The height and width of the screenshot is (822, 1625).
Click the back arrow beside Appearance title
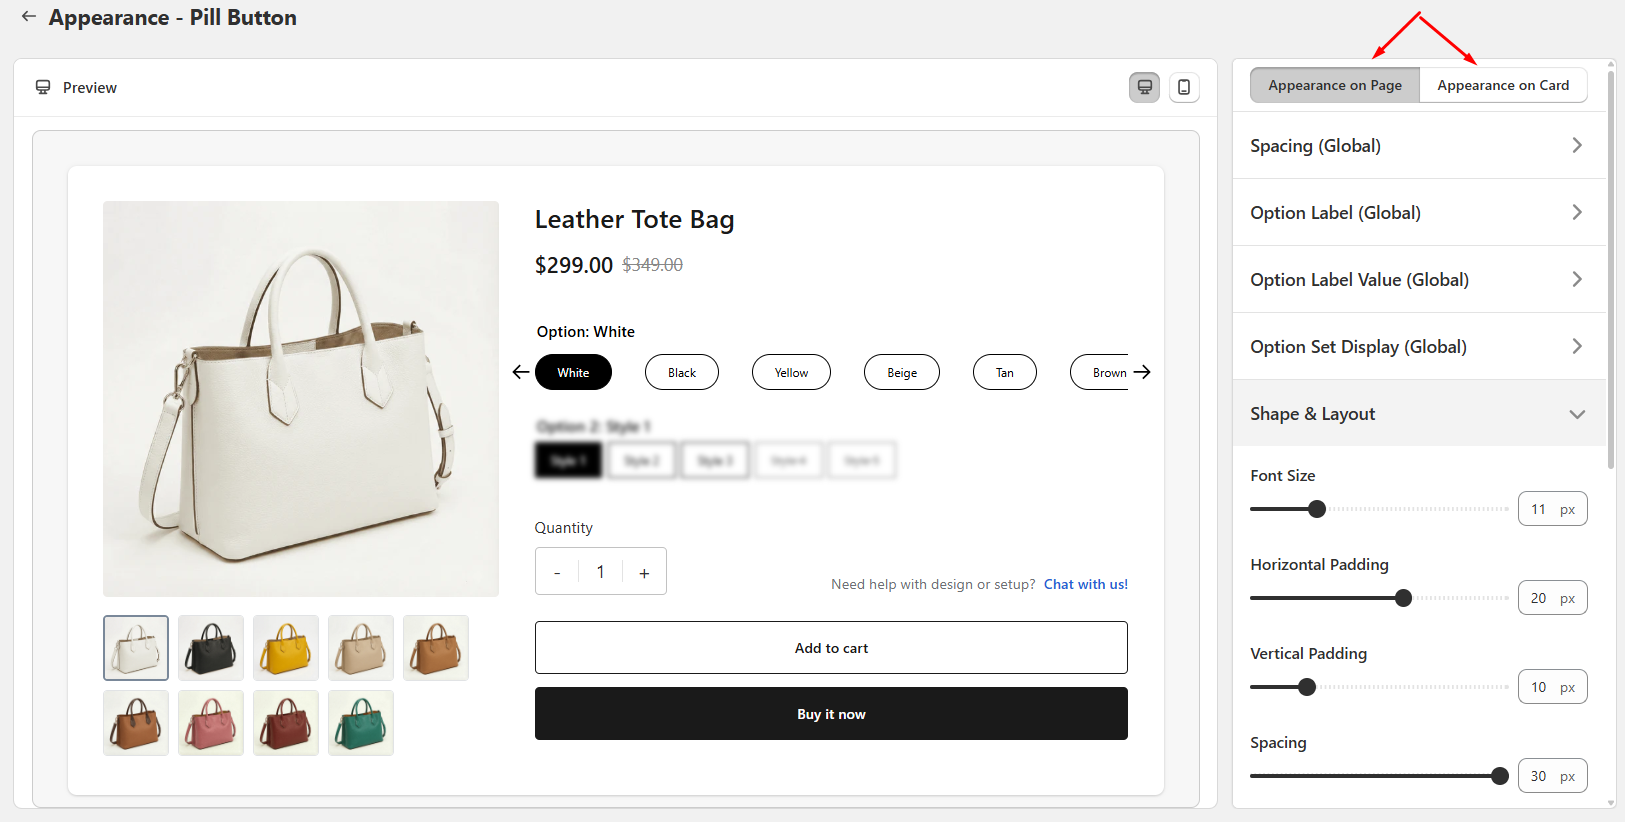point(29,16)
